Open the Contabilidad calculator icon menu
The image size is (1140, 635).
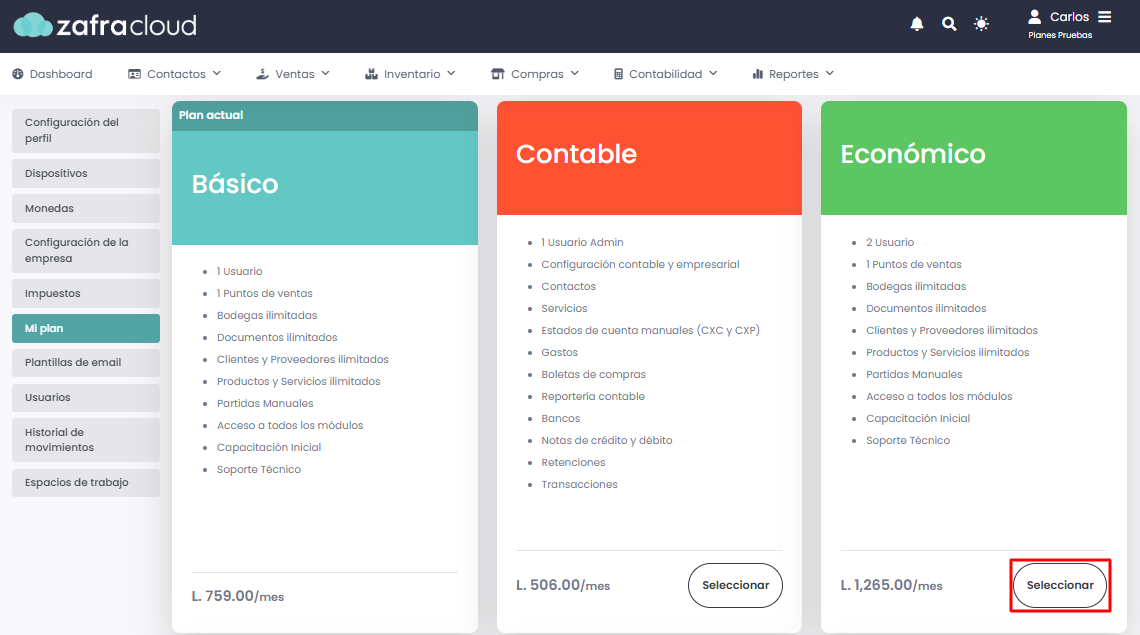point(618,74)
